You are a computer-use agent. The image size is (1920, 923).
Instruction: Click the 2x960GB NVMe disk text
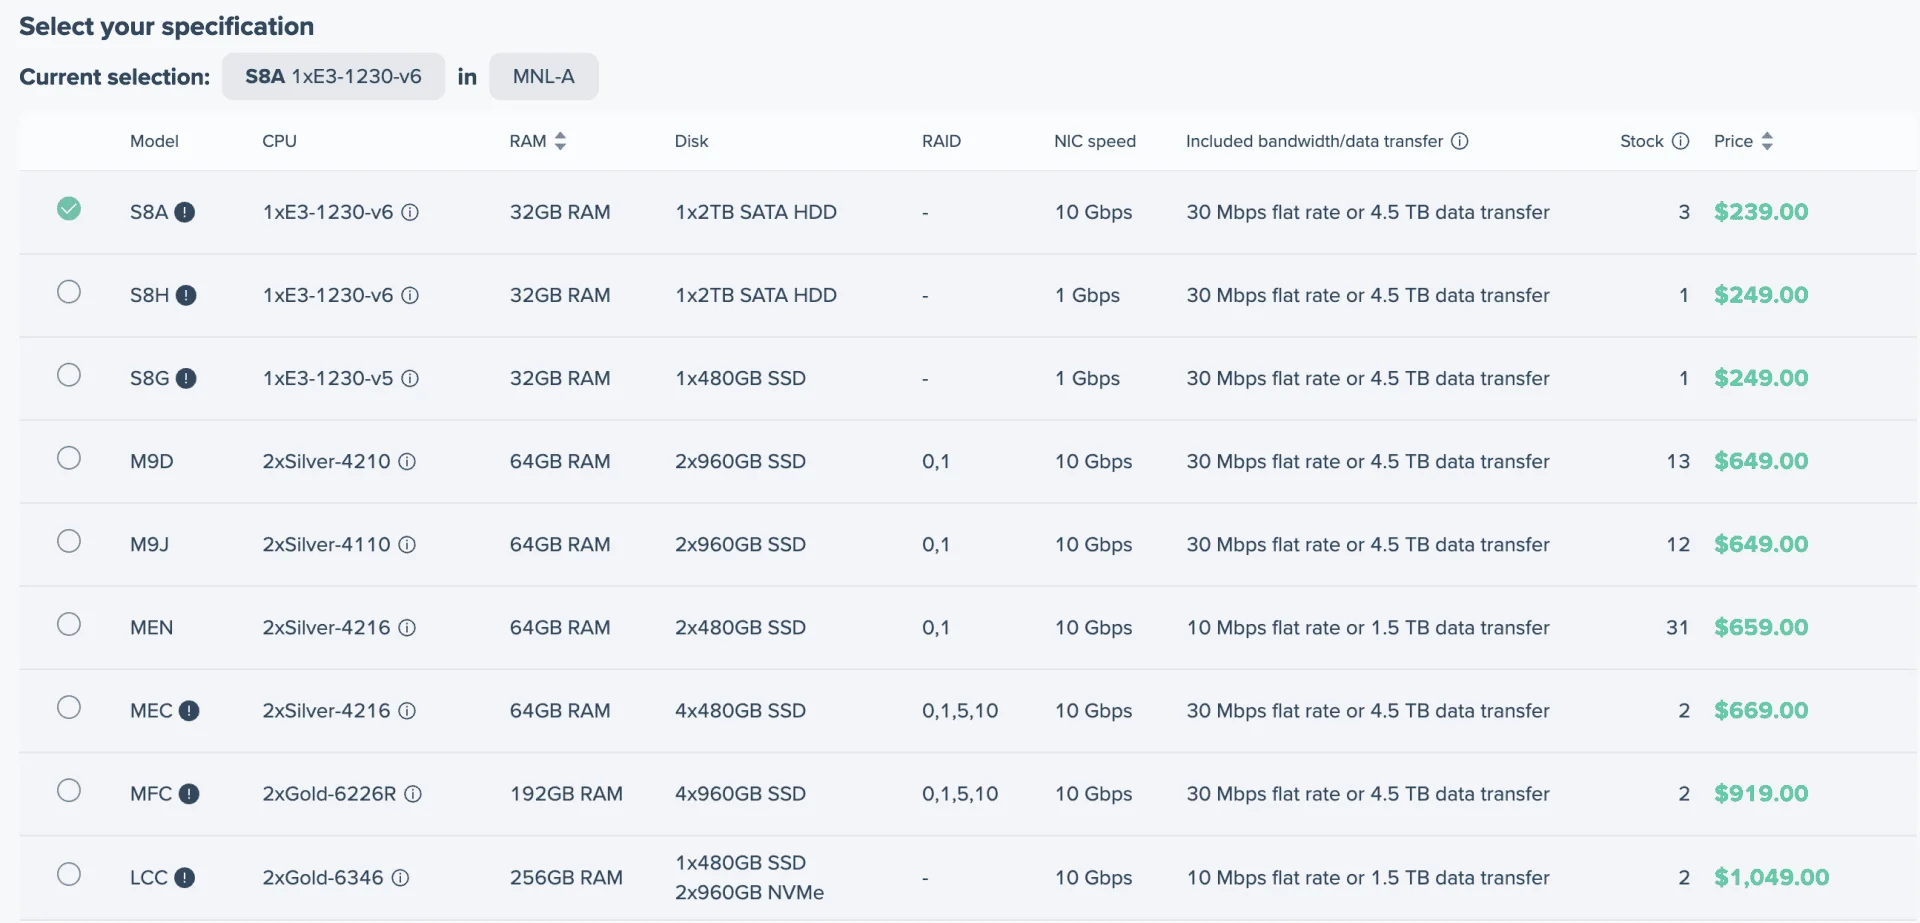click(x=749, y=893)
